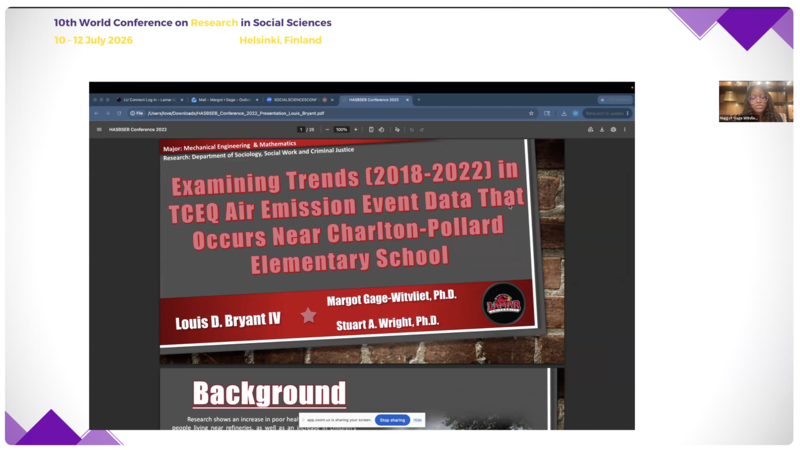This screenshot has width=800, height=450.
Task: Open the browser profile avatar
Action: pos(575,113)
